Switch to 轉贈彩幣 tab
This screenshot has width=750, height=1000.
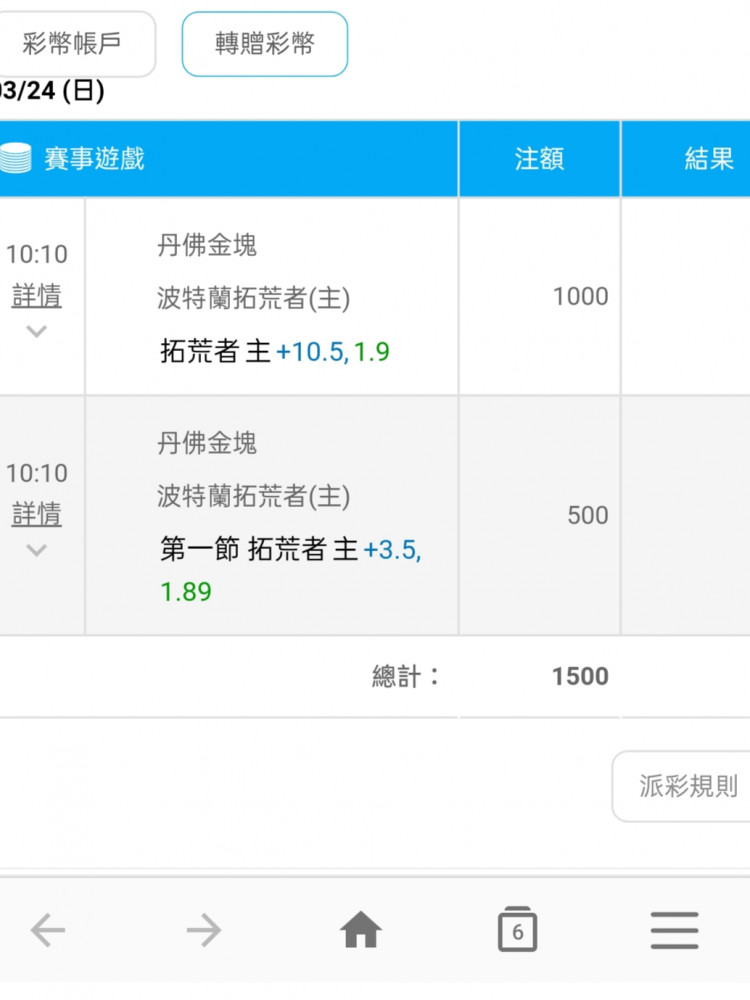pyautogui.click(x=264, y=44)
